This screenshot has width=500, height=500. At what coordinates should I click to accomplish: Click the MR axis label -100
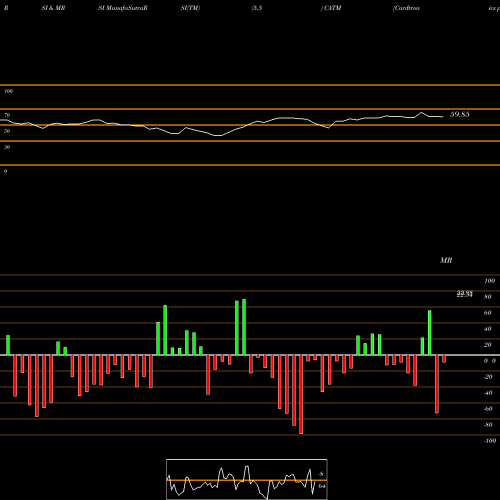click(x=490, y=441)
